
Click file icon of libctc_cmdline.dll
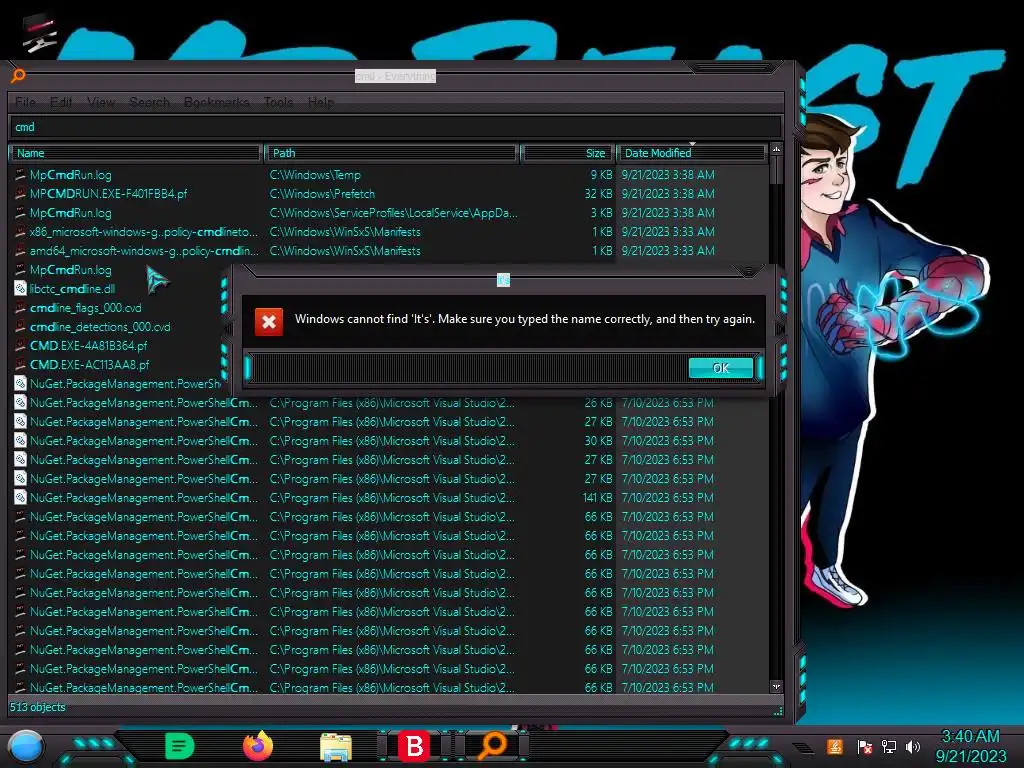tap(20, 289)
